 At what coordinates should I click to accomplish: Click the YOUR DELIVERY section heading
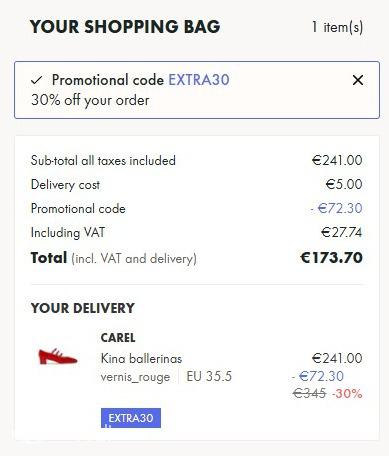83,308
